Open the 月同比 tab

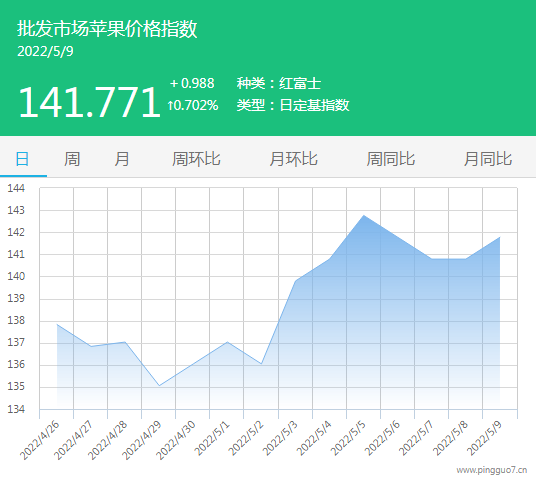(x=488, y=159)
